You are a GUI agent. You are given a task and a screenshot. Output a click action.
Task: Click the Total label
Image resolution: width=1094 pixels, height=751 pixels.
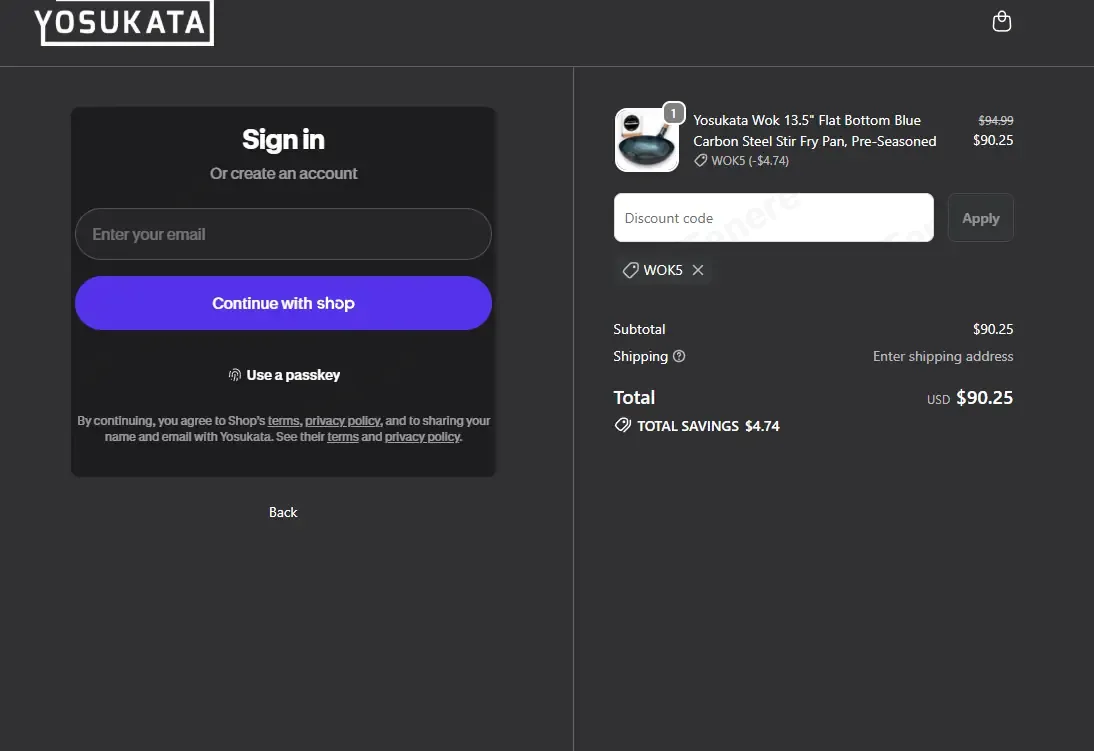point(634,397)
